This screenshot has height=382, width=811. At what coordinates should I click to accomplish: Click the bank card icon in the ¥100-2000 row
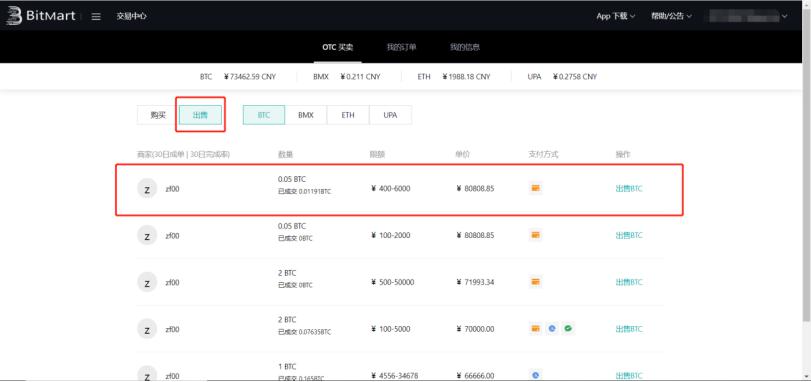pyautogui.click(x=535, y=235)
